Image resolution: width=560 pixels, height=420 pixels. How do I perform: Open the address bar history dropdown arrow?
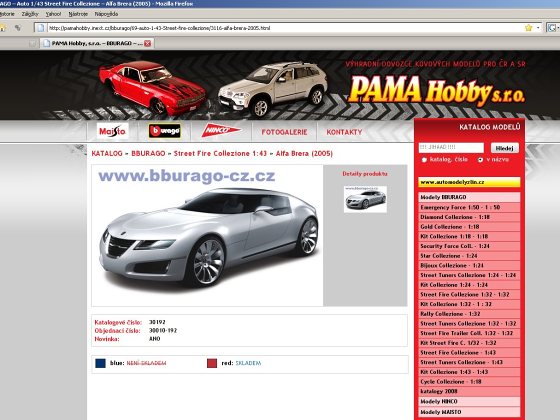(538, 28)
